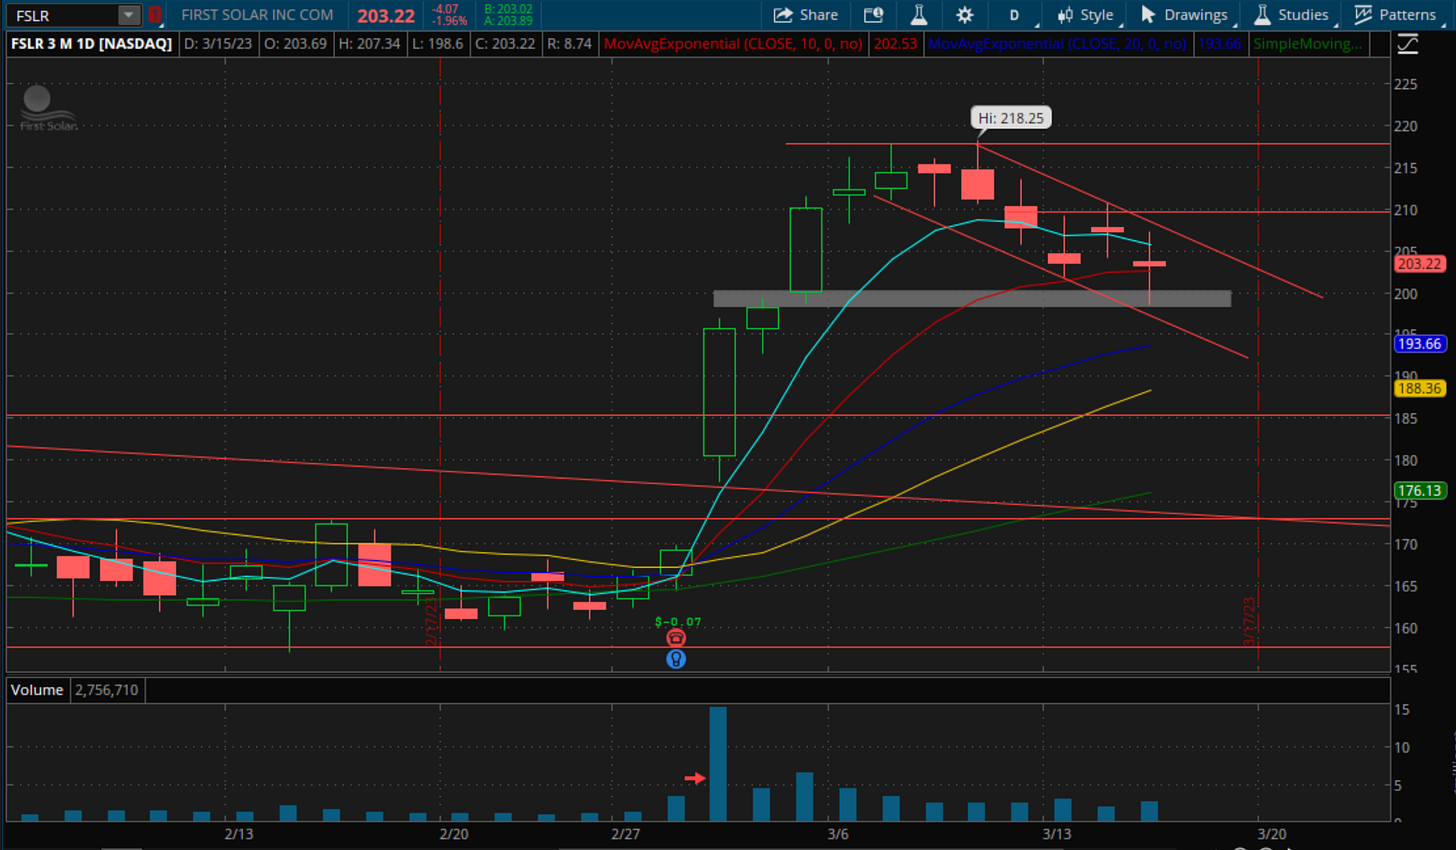Click the 176.13 green axis label
Image resolution: width=1456 pixels, height=850 pixels.
tap(1419, 491)
